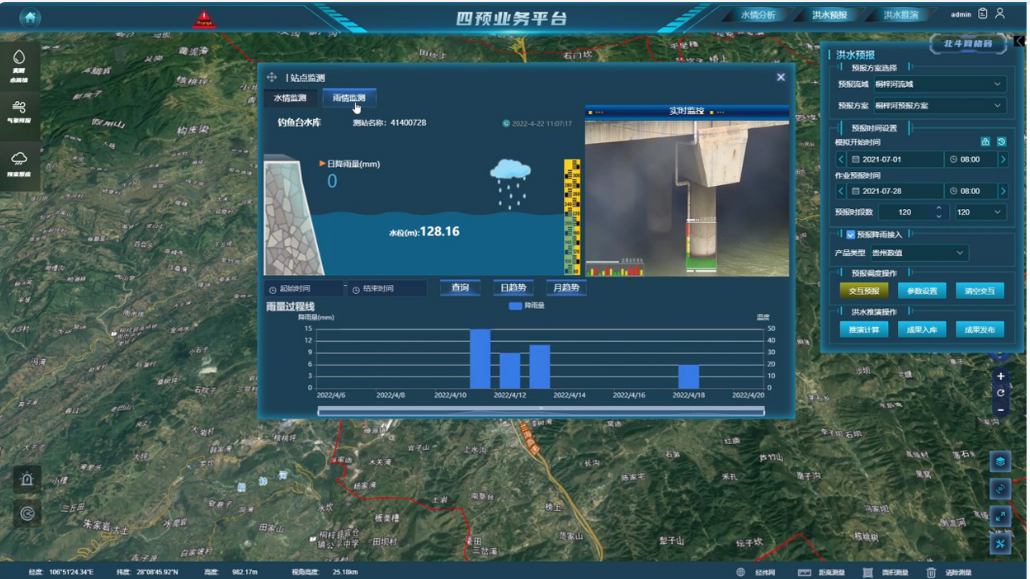Open the wind meteorological forecast sidebar item

[x=19, y=112]
